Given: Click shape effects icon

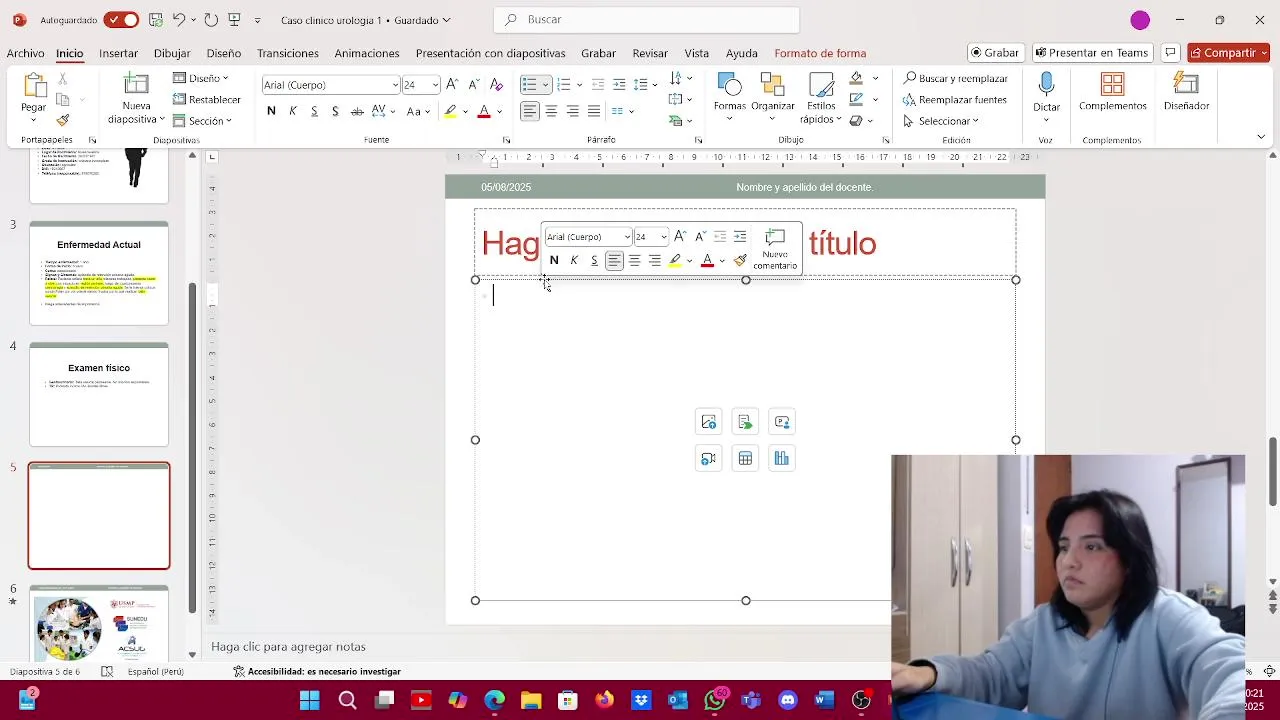Looking at the screenshot, I should click(x=856, y=120).
